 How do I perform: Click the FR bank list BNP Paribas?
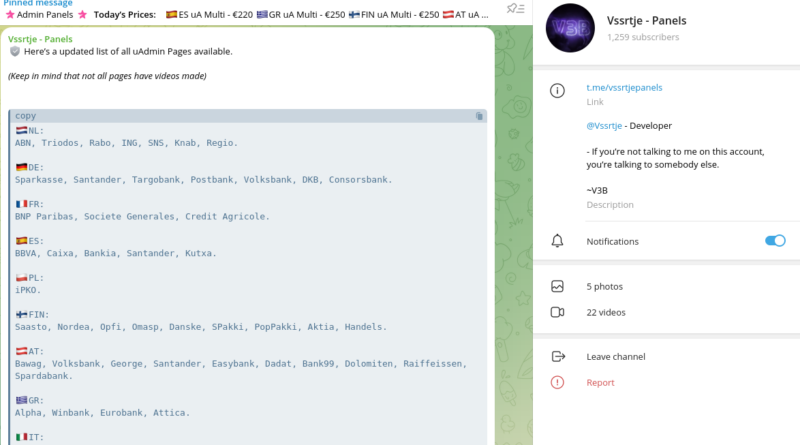pyautogui.click(x=142, y=216)
